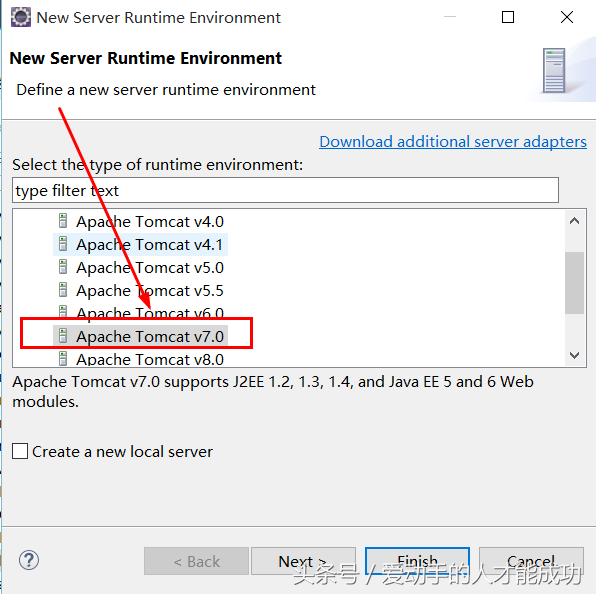Click the Apache Tomcat v4.1 server icon
The image size is (596, 594).
tap(63, 244)
